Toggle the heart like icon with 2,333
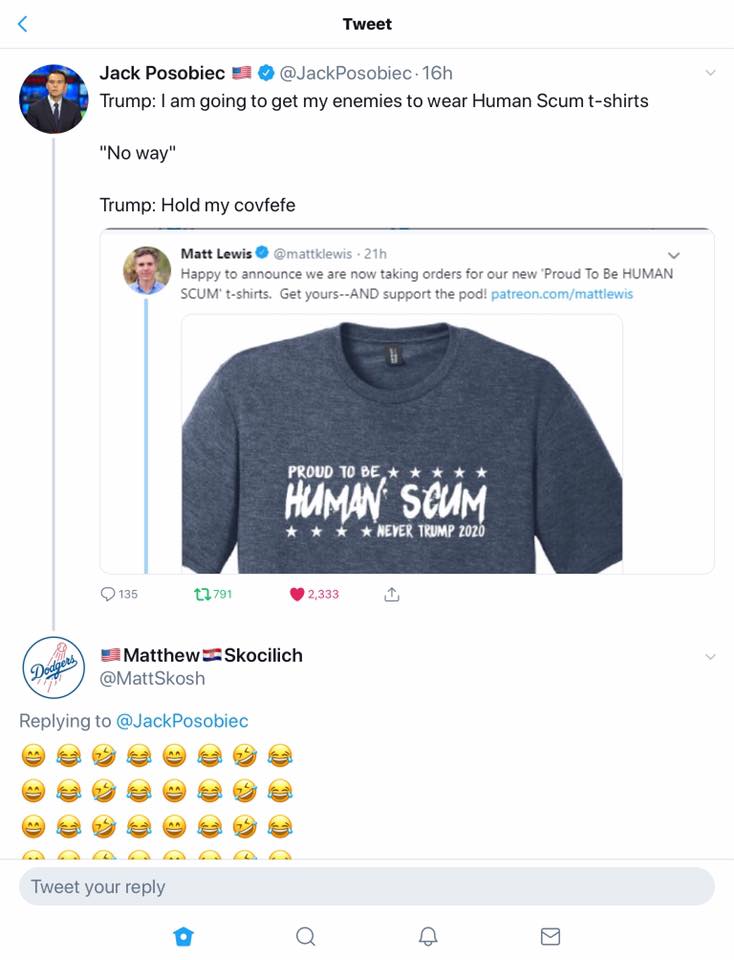734x960 pixels. [296, 594]
